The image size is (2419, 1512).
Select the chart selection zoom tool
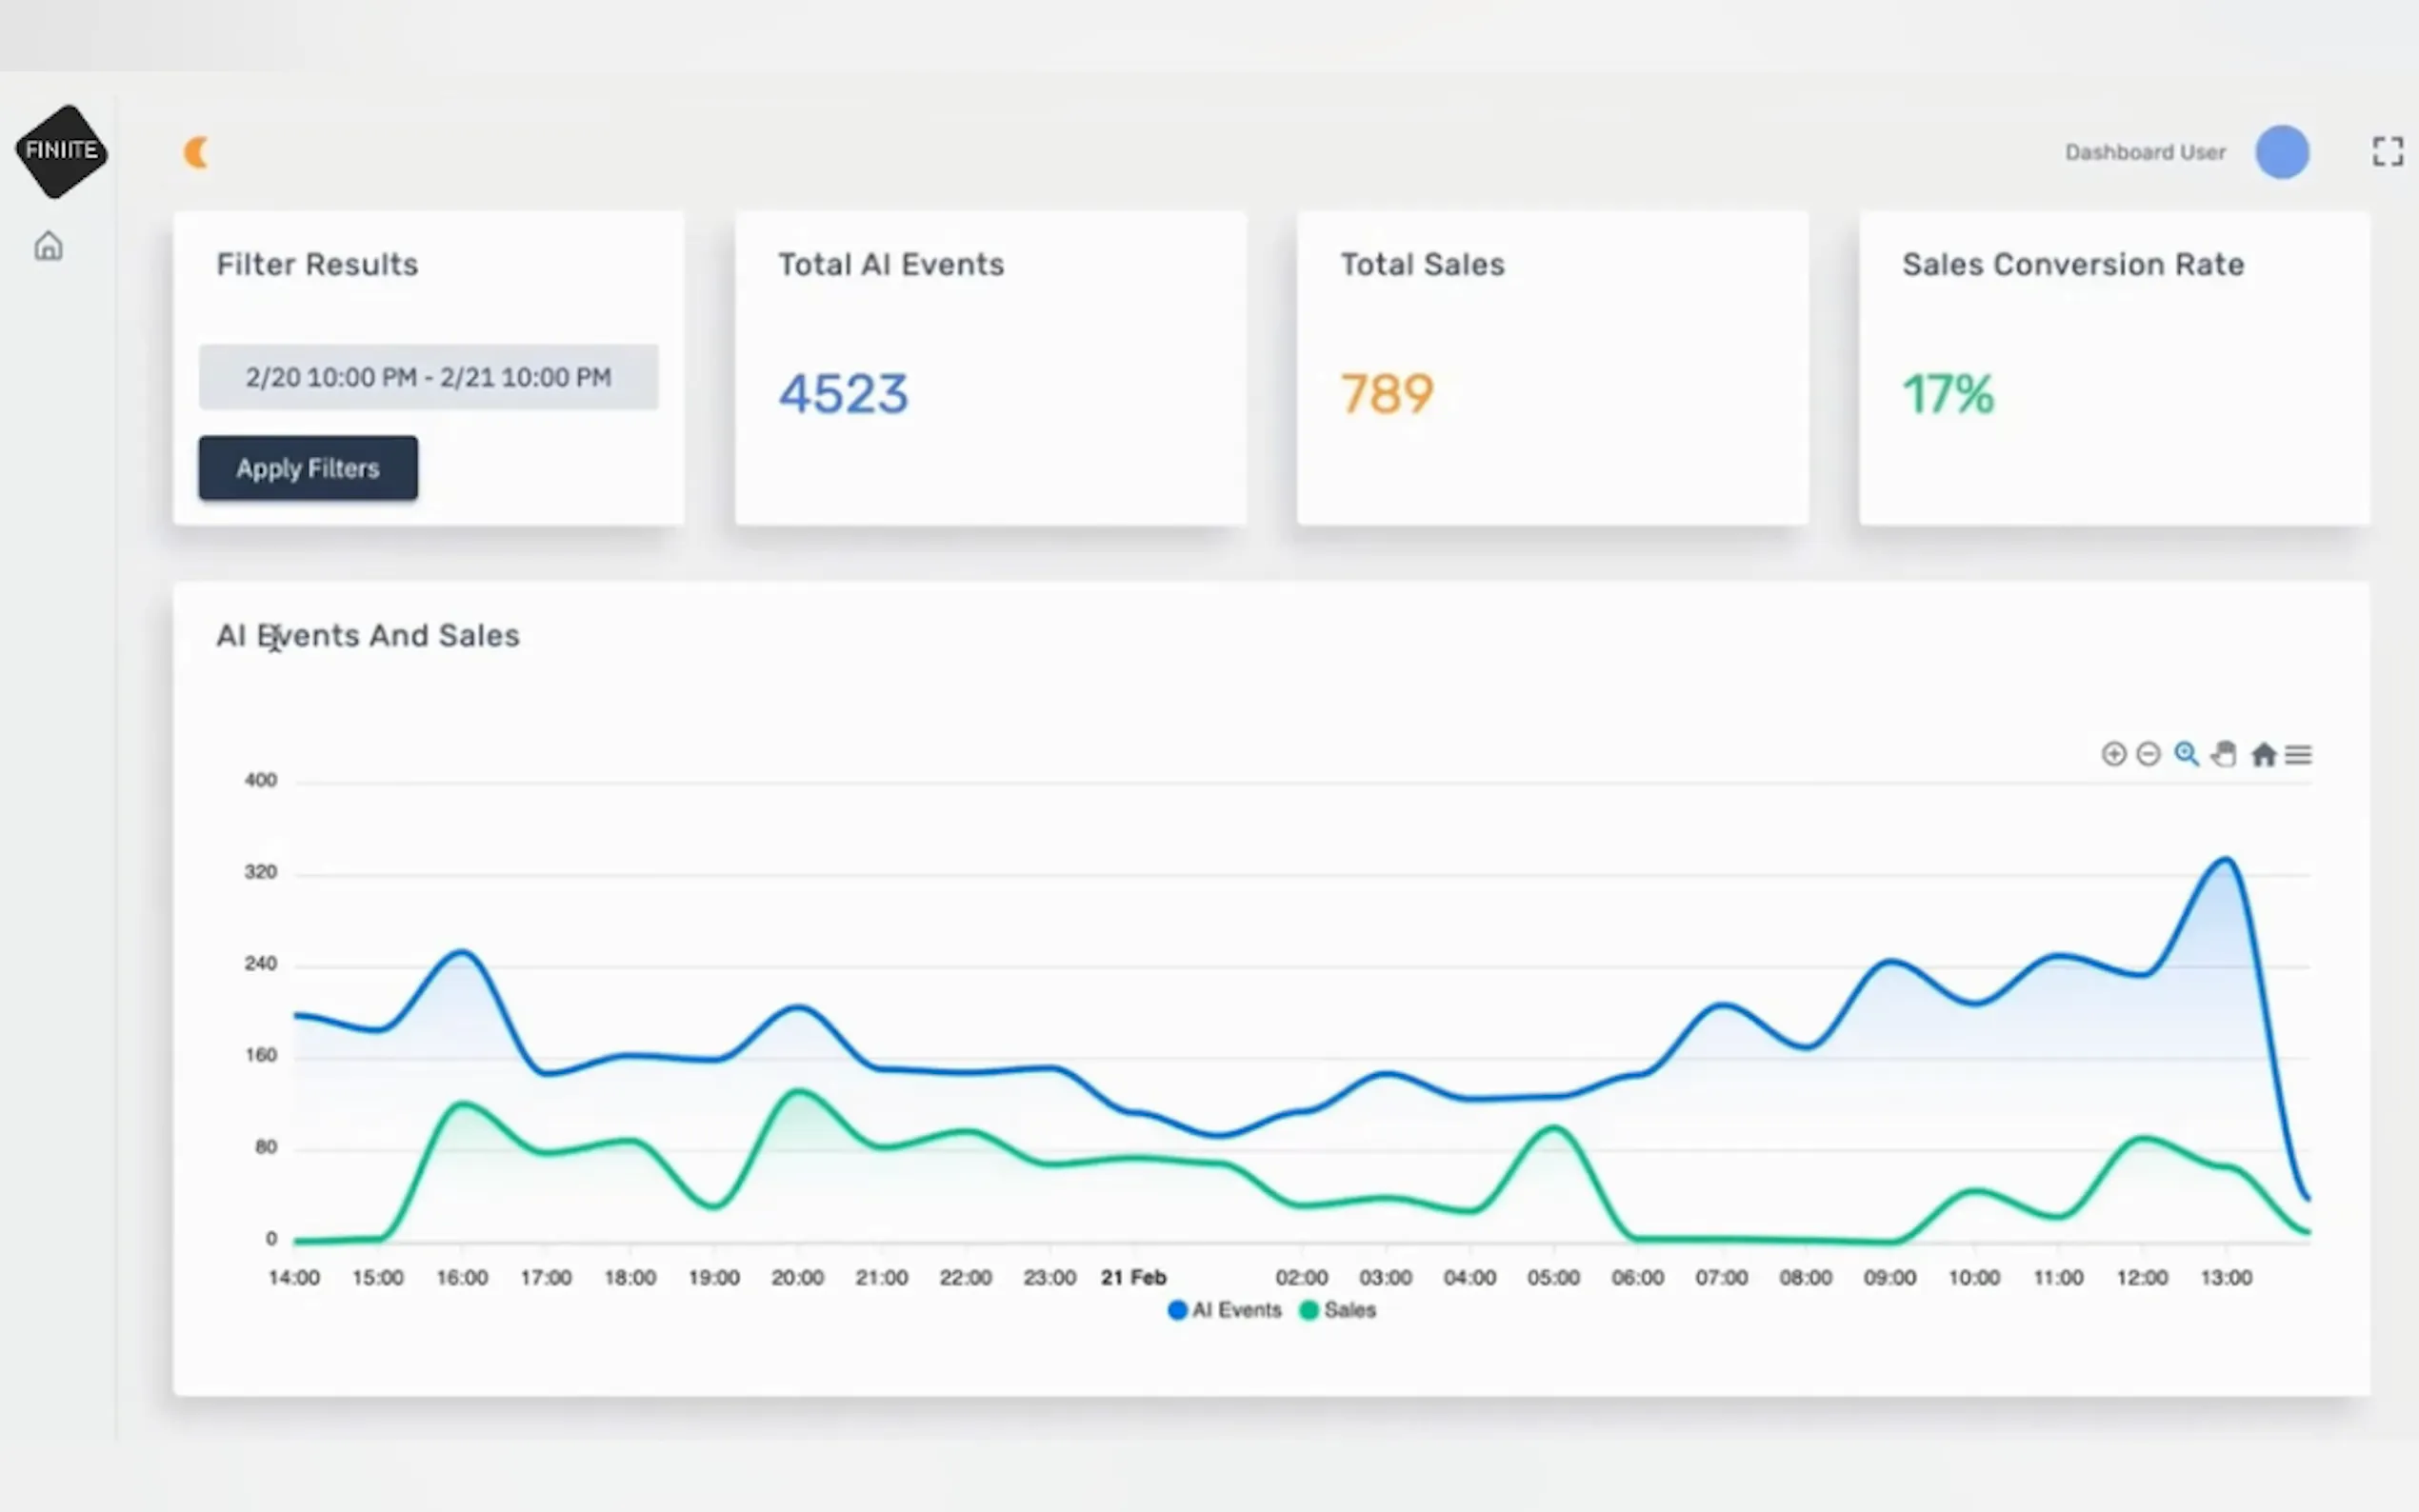2186,754
